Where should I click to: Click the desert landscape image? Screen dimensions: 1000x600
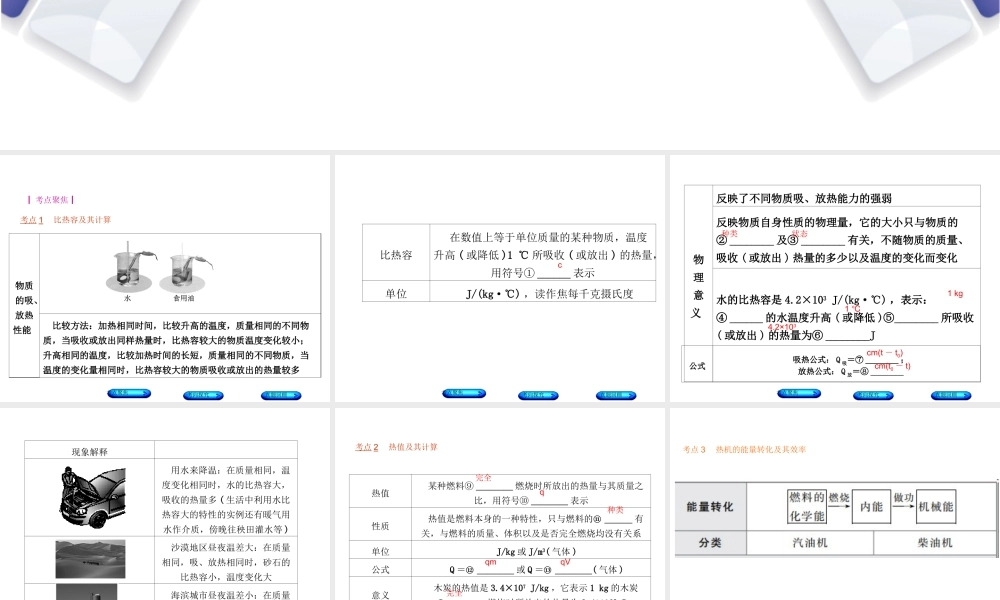[90, 559]
